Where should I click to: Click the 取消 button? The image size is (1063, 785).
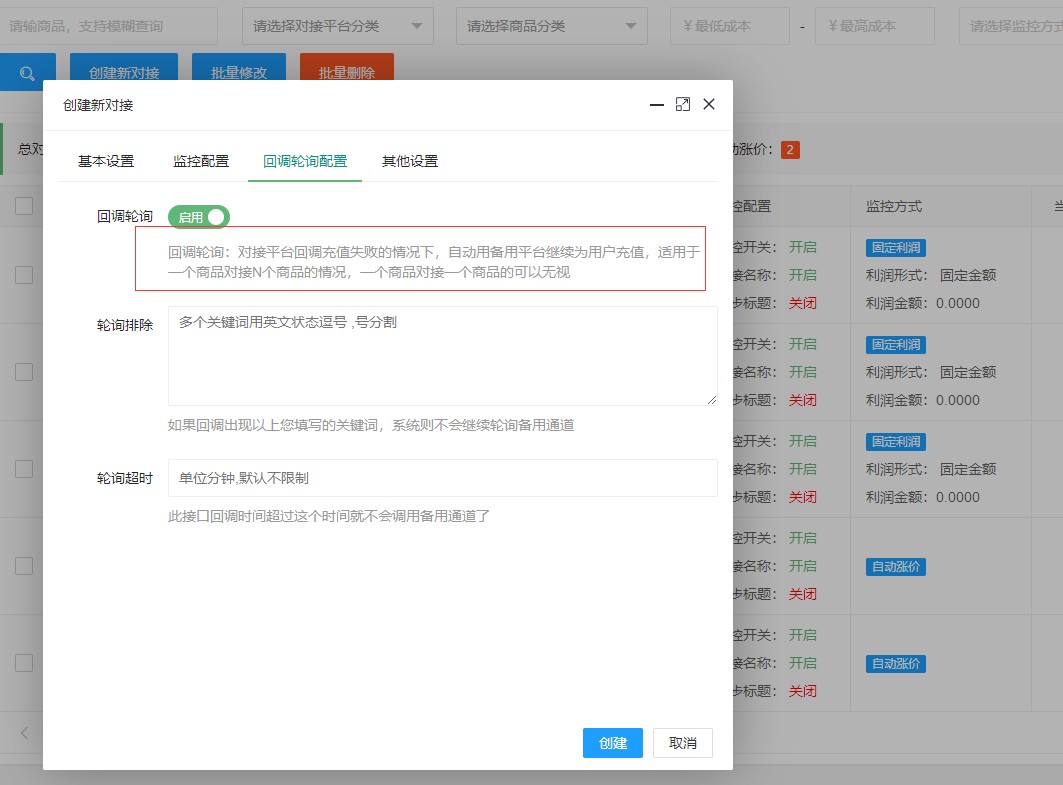click(683, 743)
